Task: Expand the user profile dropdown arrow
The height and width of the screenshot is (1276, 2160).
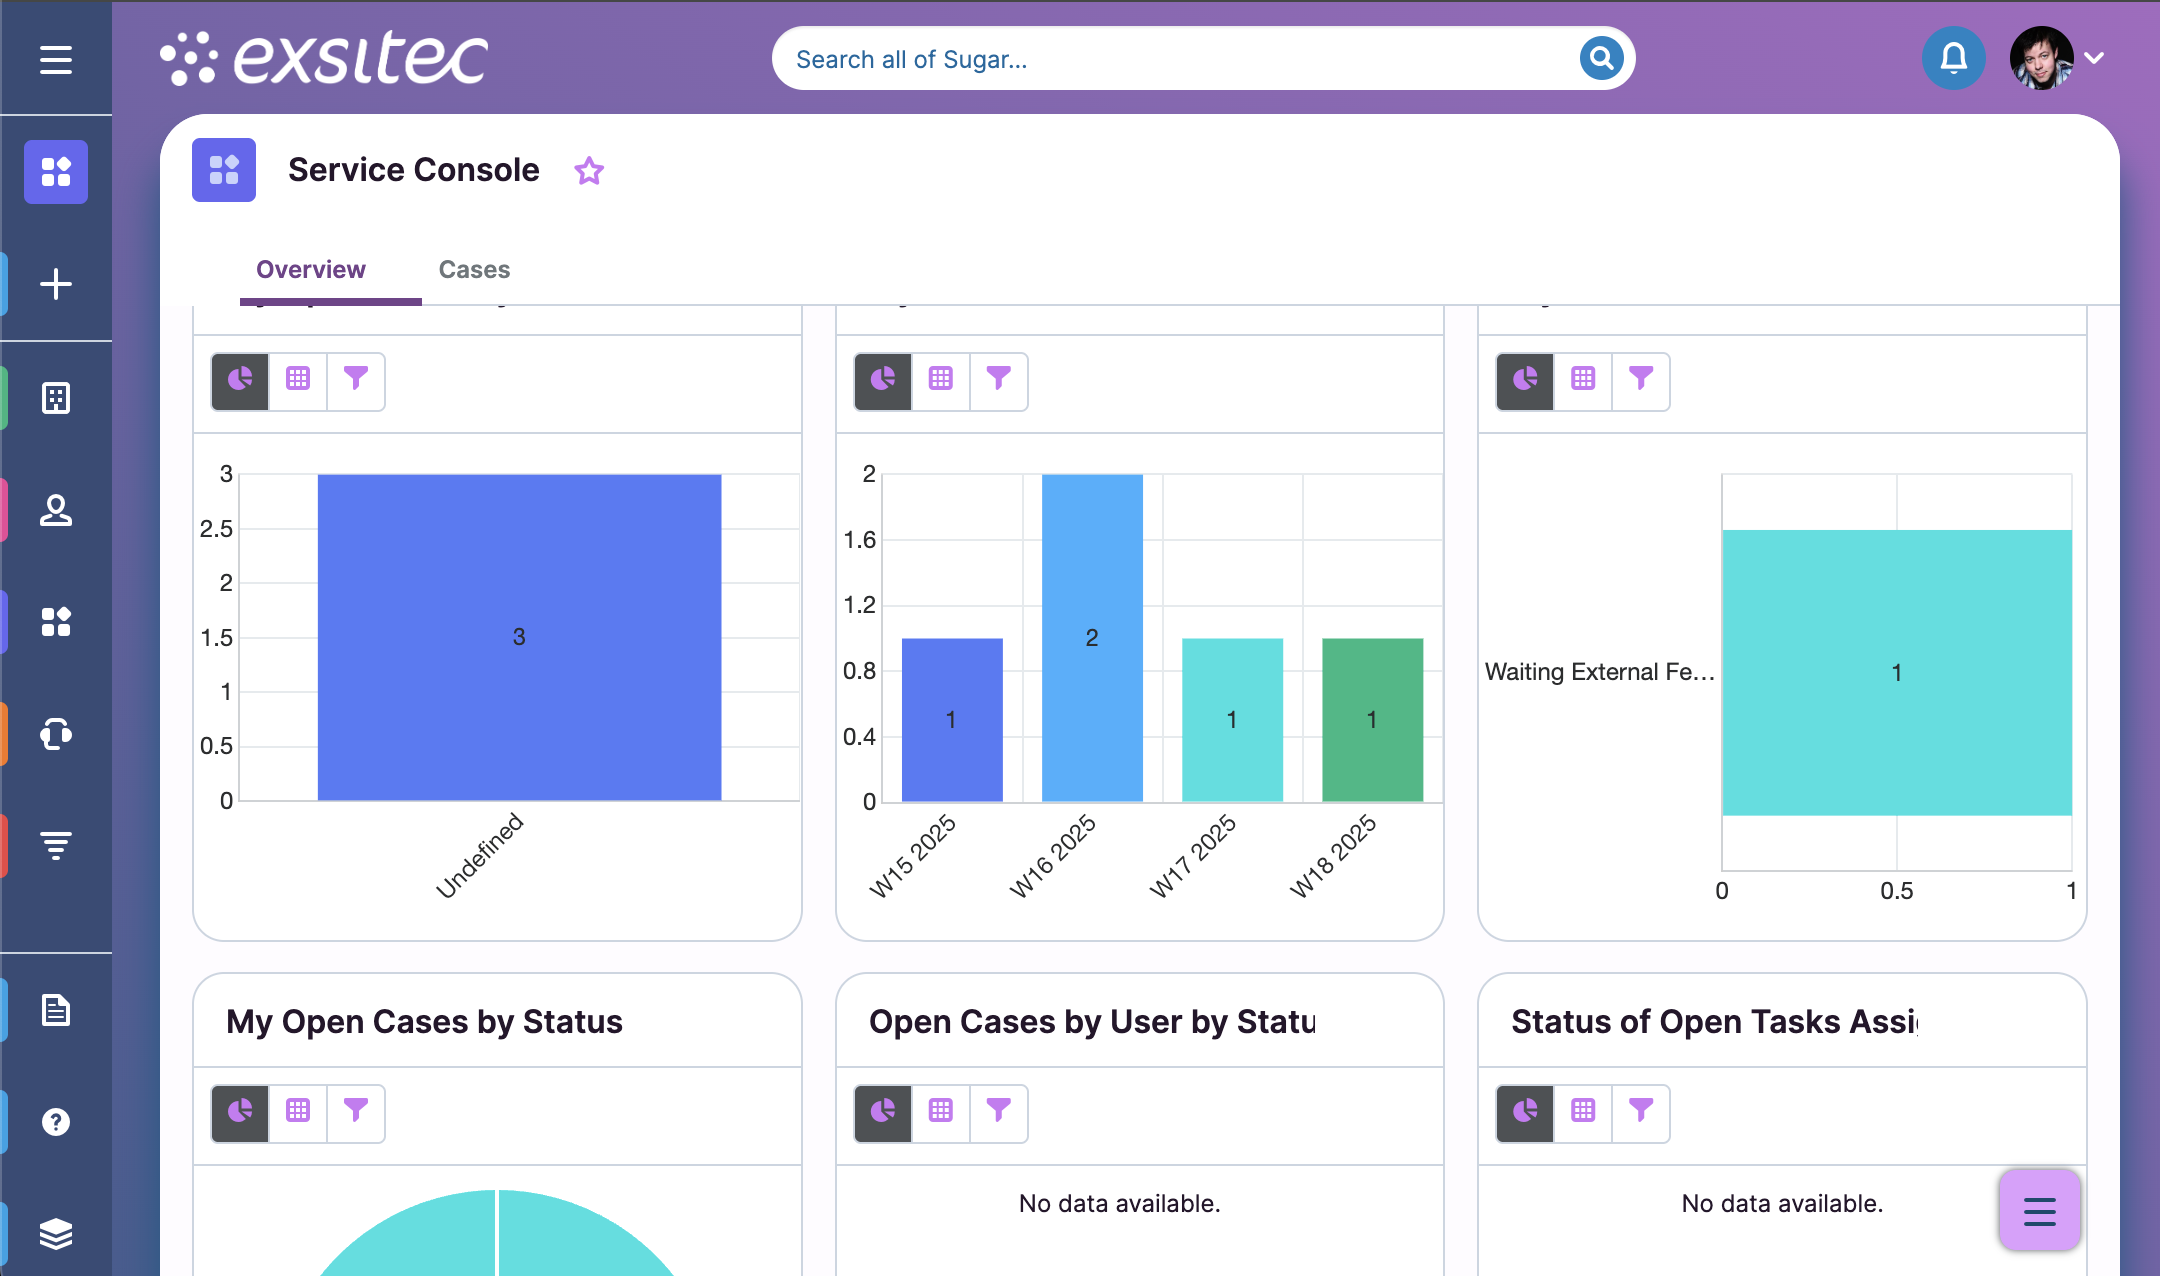Action: click(x=2095, y=58)
